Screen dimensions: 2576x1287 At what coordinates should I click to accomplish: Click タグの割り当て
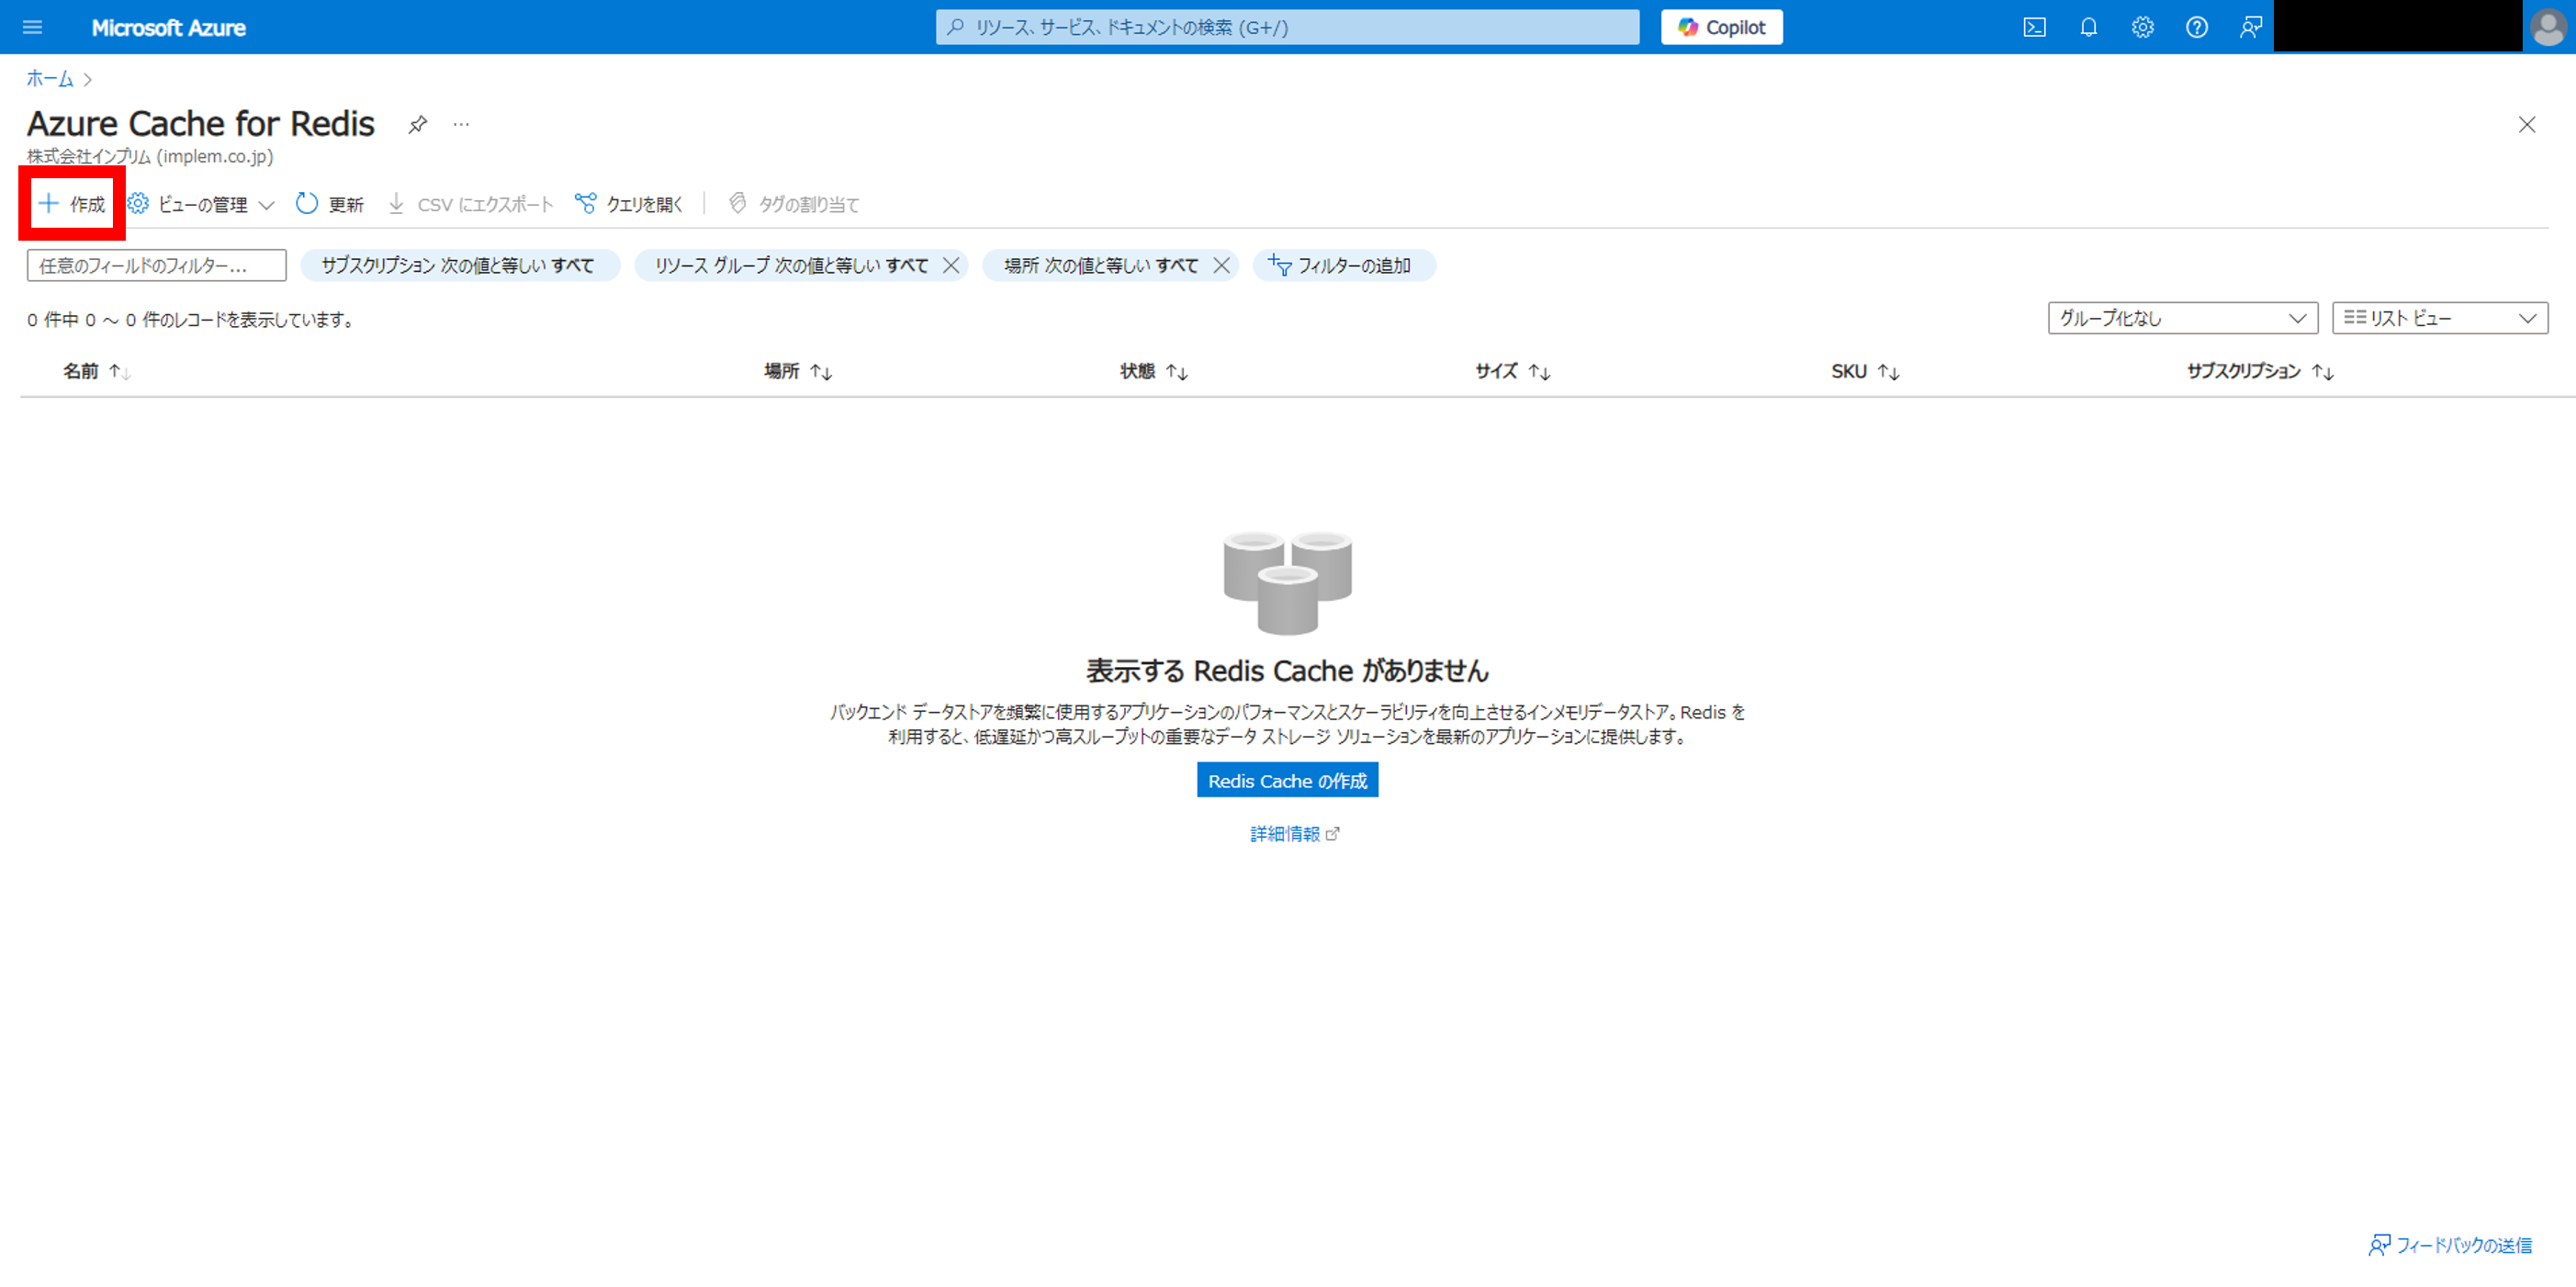pyautogui.click(x=794, y=204)
